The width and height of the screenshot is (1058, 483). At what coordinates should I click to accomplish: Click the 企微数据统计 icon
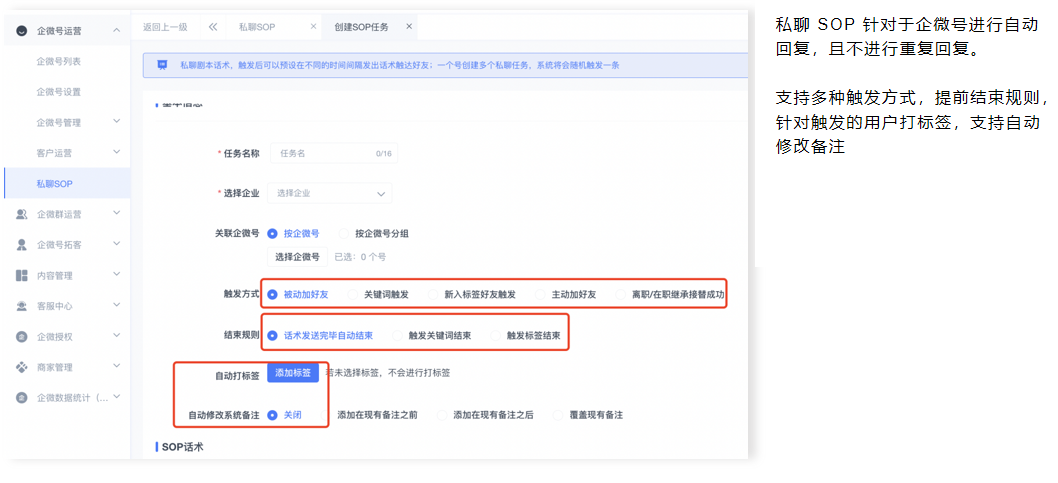[x=22, y=398]
